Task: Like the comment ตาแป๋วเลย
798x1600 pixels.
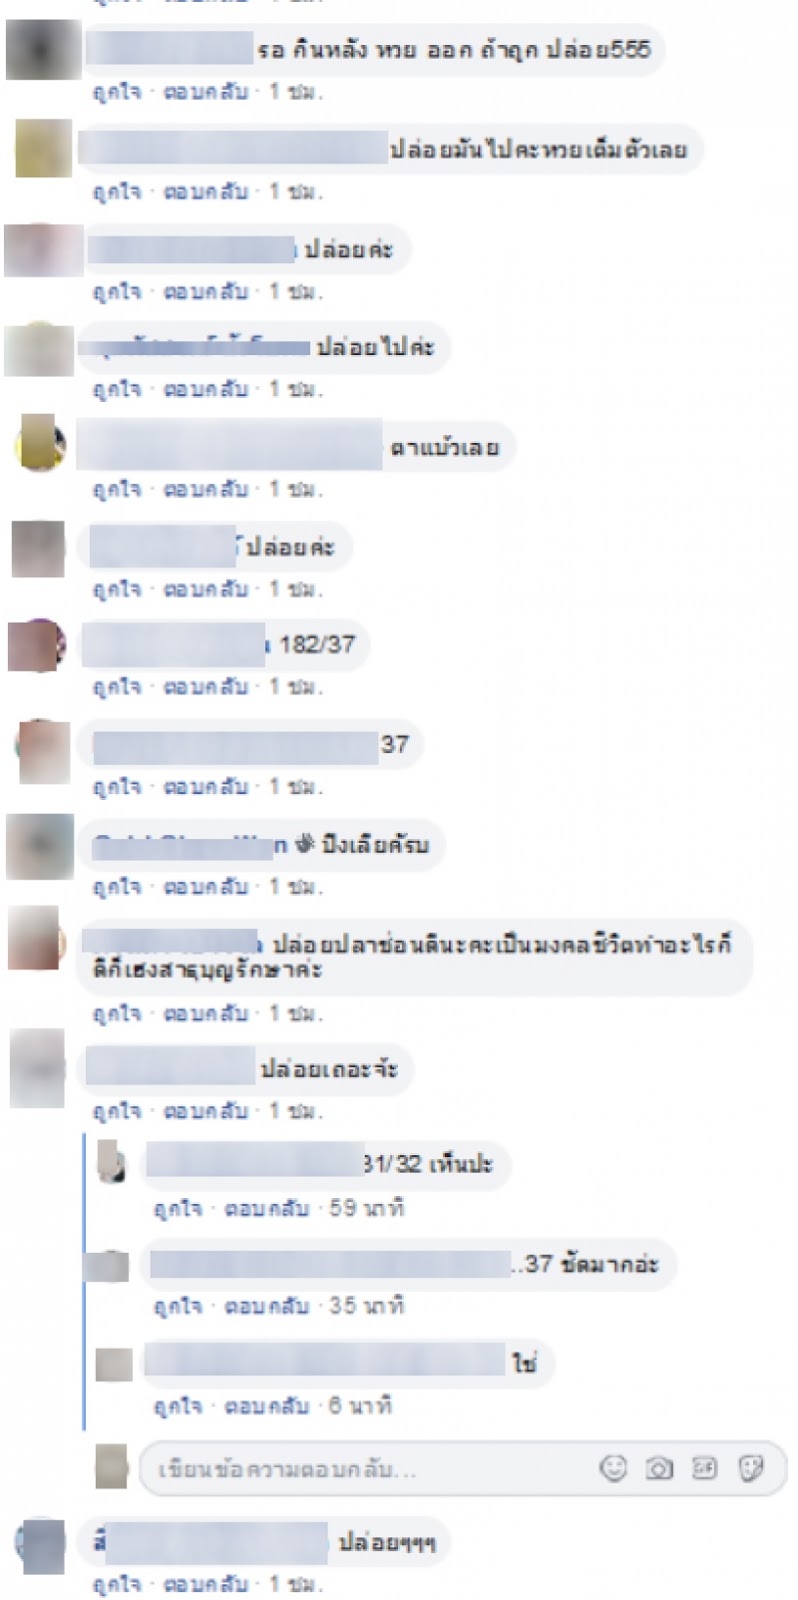Action: click(117, 489)
